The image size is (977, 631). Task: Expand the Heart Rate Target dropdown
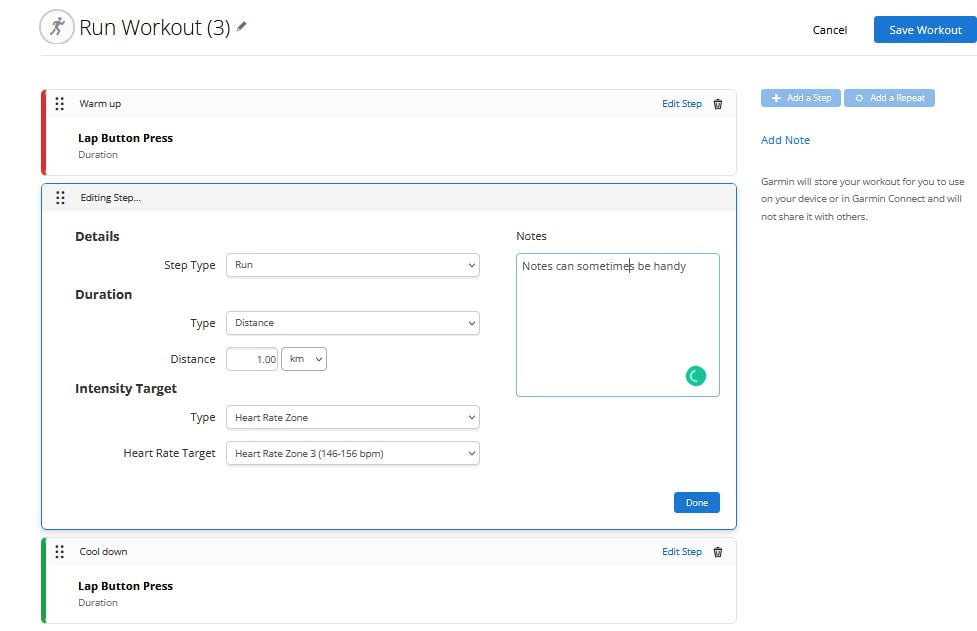(x=353, y=453)
